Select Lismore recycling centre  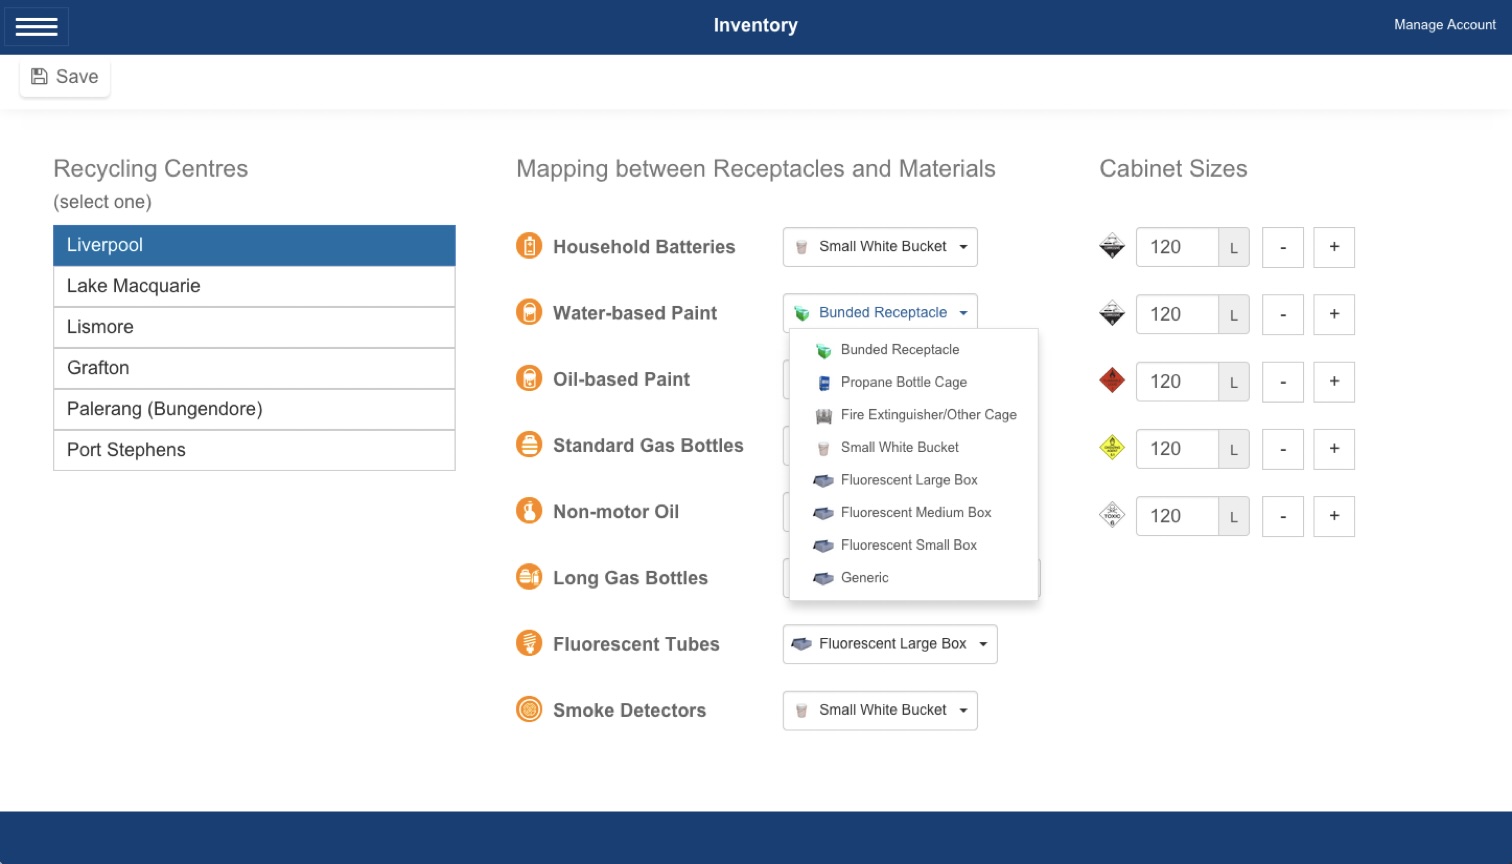(x=254, y=327)
